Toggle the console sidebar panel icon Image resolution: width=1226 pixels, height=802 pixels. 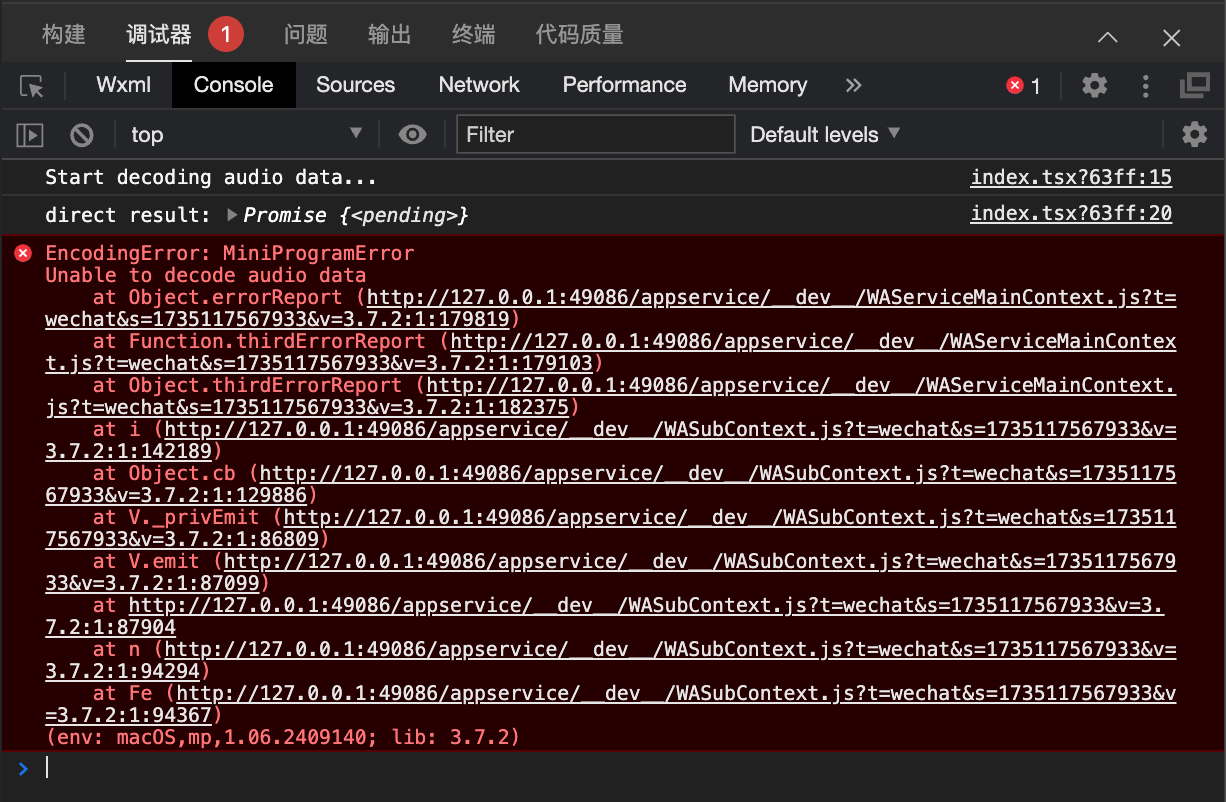[30, 135]
